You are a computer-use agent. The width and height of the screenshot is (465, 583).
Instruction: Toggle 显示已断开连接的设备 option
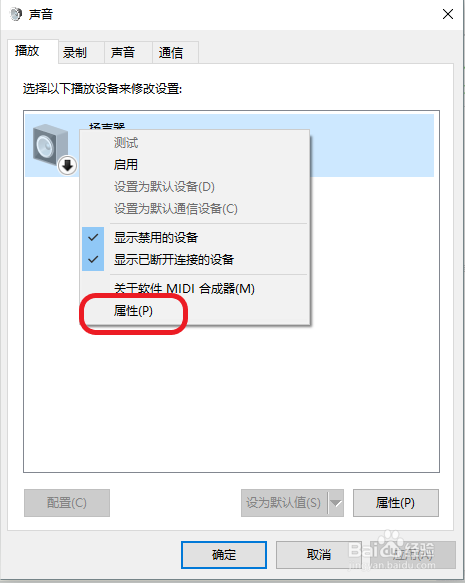tap(174, 260)
